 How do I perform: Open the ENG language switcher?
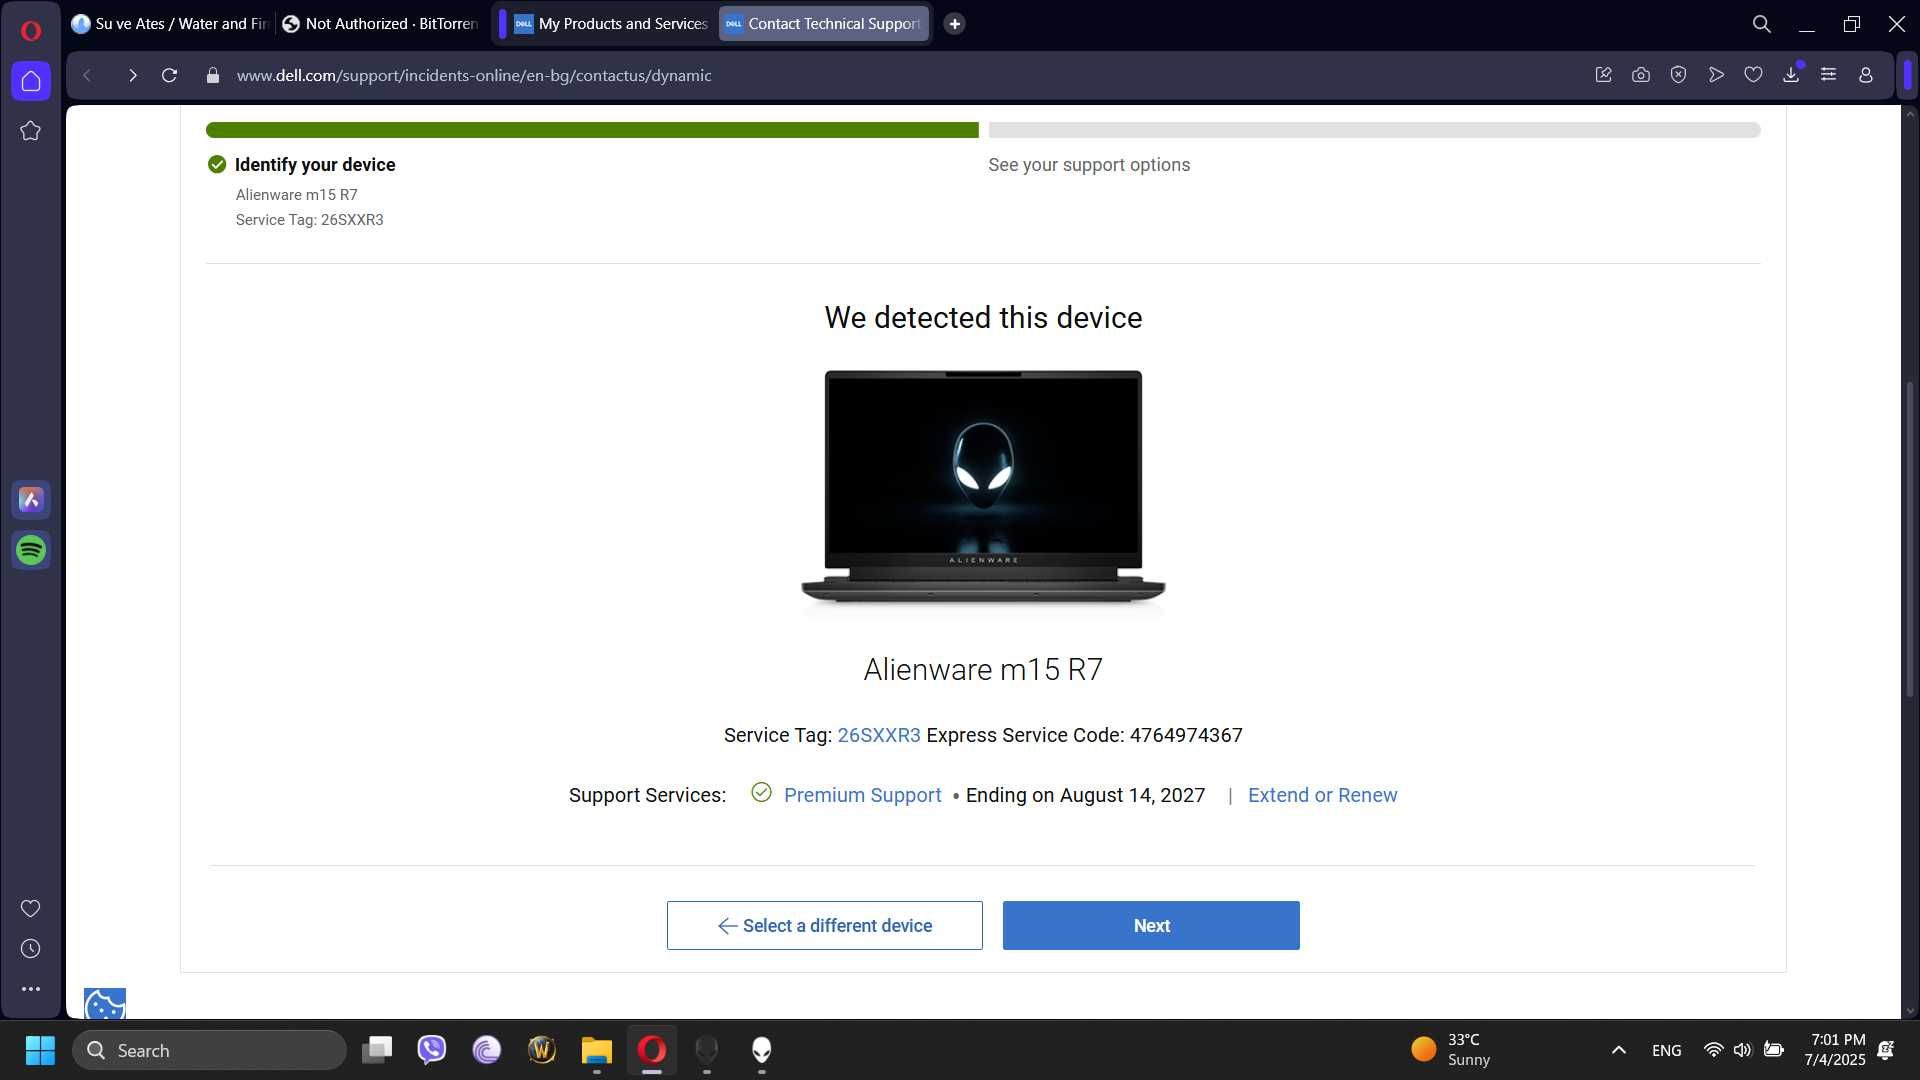click(1666, 1050)
